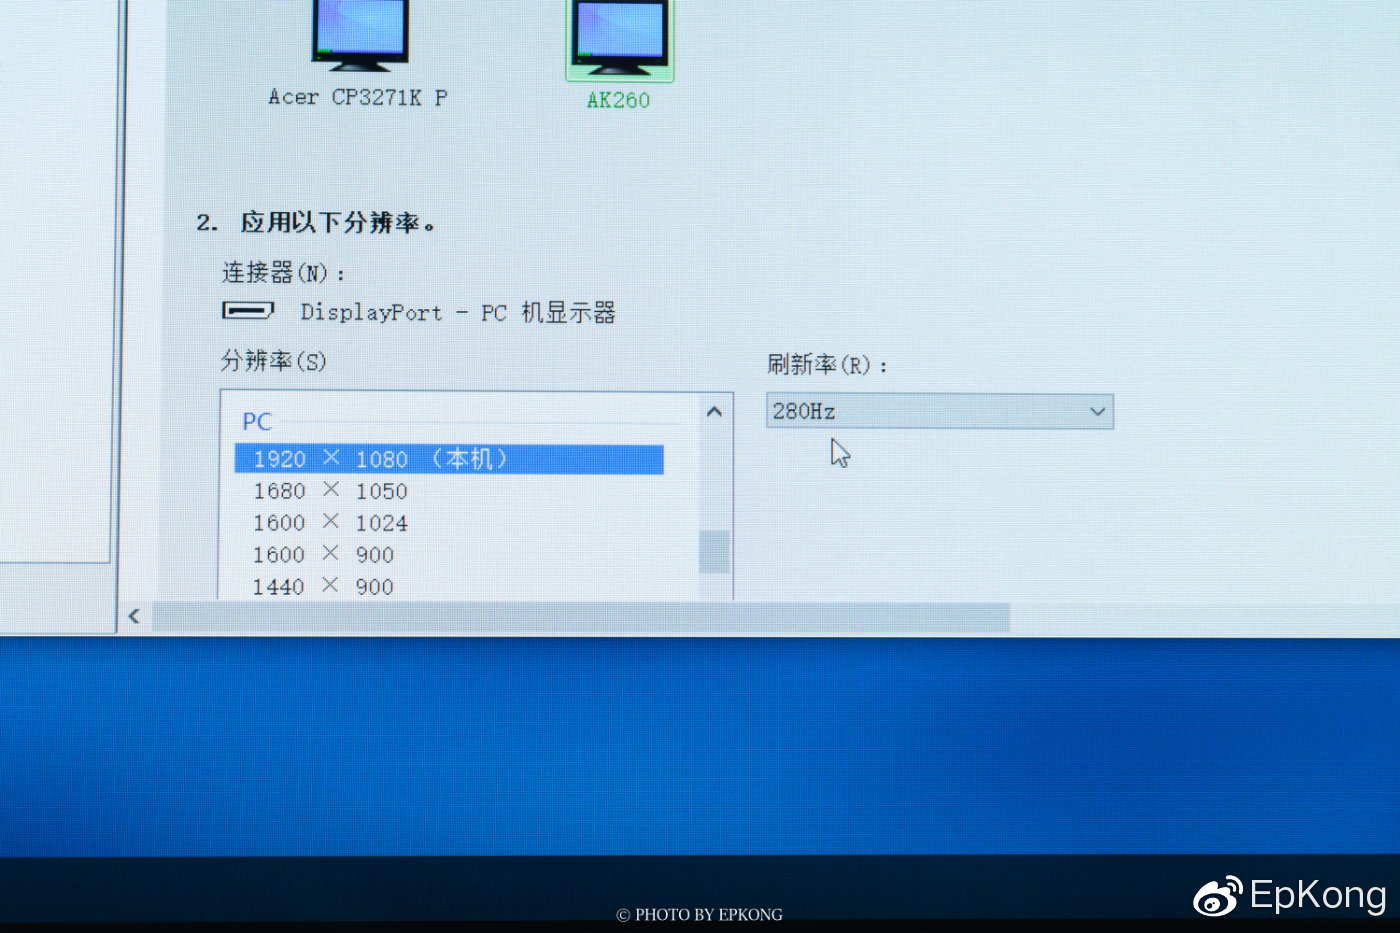Expand the PC resolution group header

tap(257, 421)
